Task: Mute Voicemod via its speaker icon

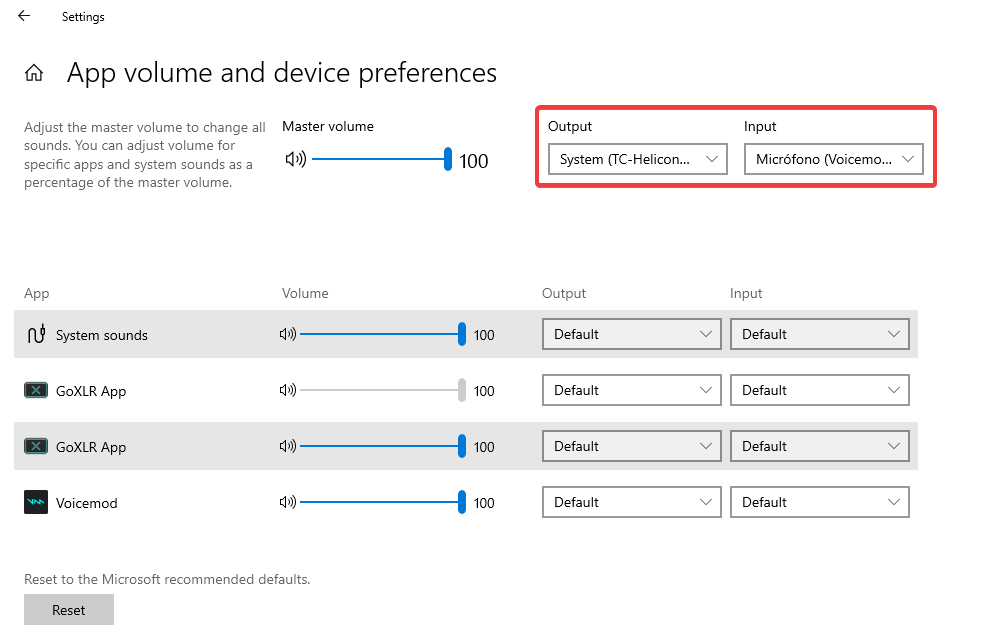Action: [x=288, y=502]
